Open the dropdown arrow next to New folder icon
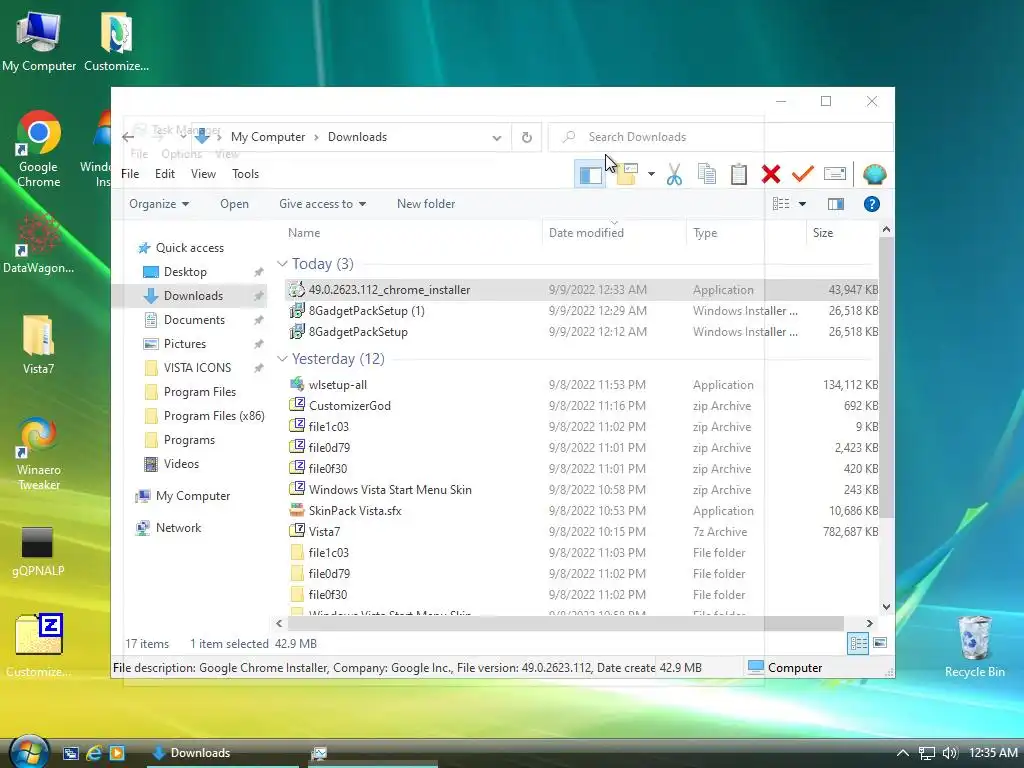This screenshot has width=1024, height=768. click(651, 174)
